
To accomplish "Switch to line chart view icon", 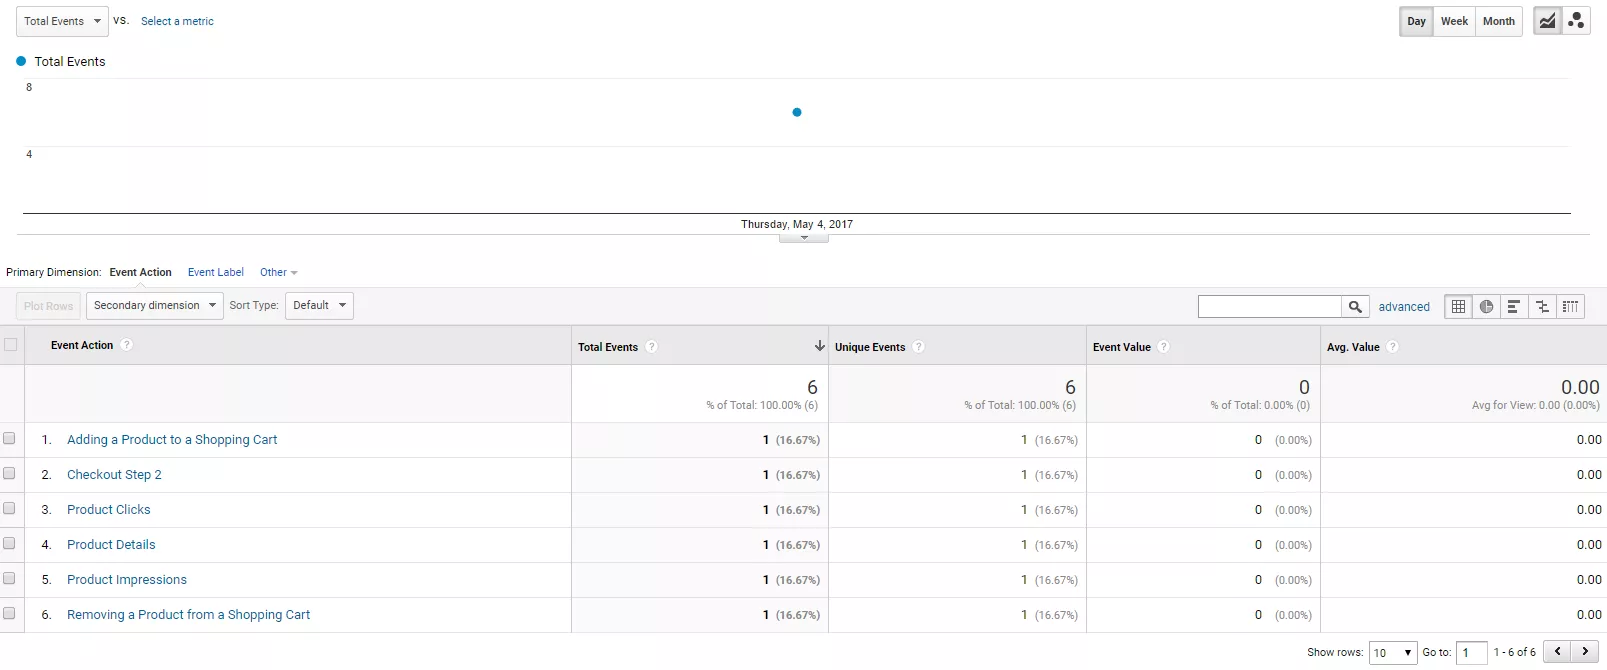I will tap(1547, 21).
